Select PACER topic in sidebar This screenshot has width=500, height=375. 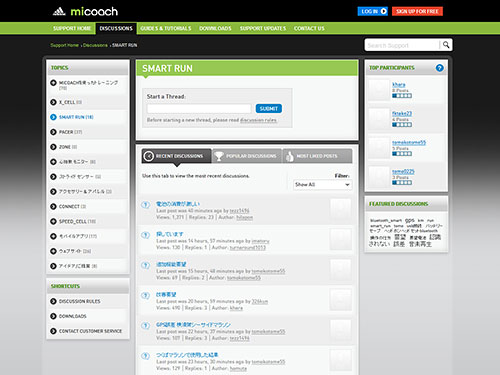tap(70, 132)
